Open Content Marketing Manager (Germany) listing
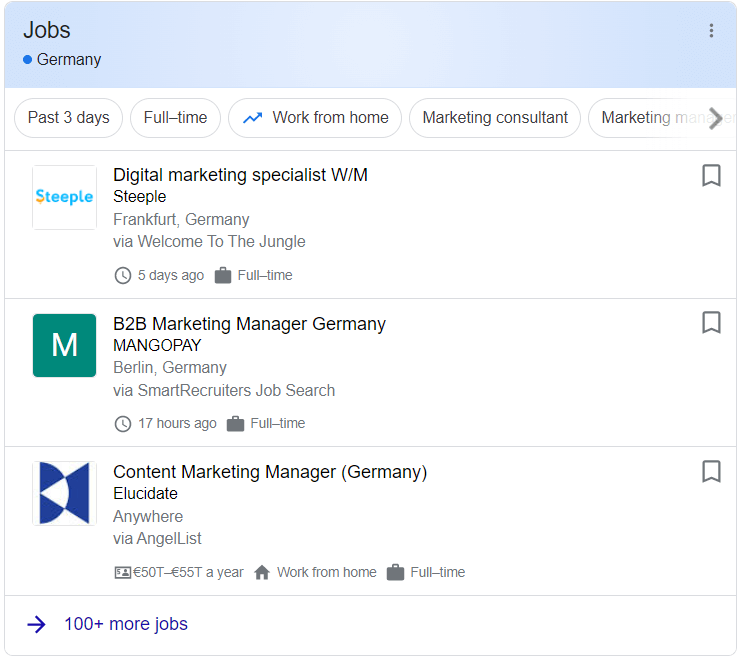 [x=270, y=472]
